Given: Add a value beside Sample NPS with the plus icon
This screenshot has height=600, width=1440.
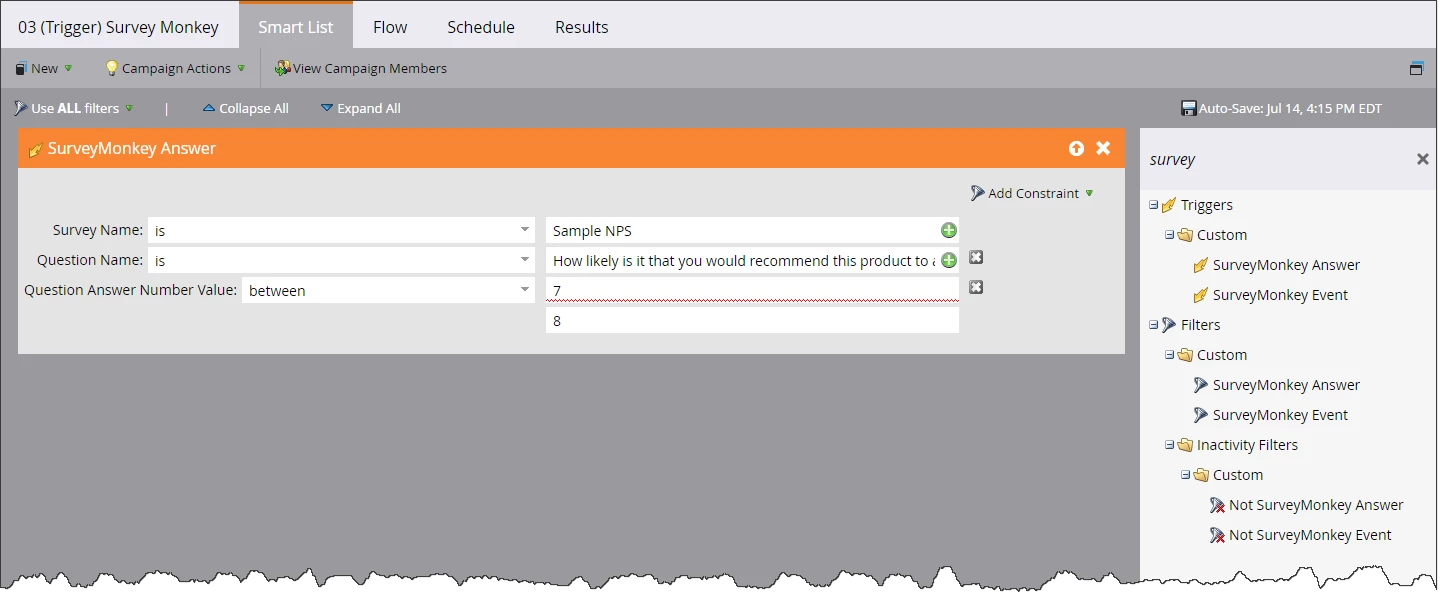Looking at the screenshot, I should pyautogui.click(x=949, y=230).
